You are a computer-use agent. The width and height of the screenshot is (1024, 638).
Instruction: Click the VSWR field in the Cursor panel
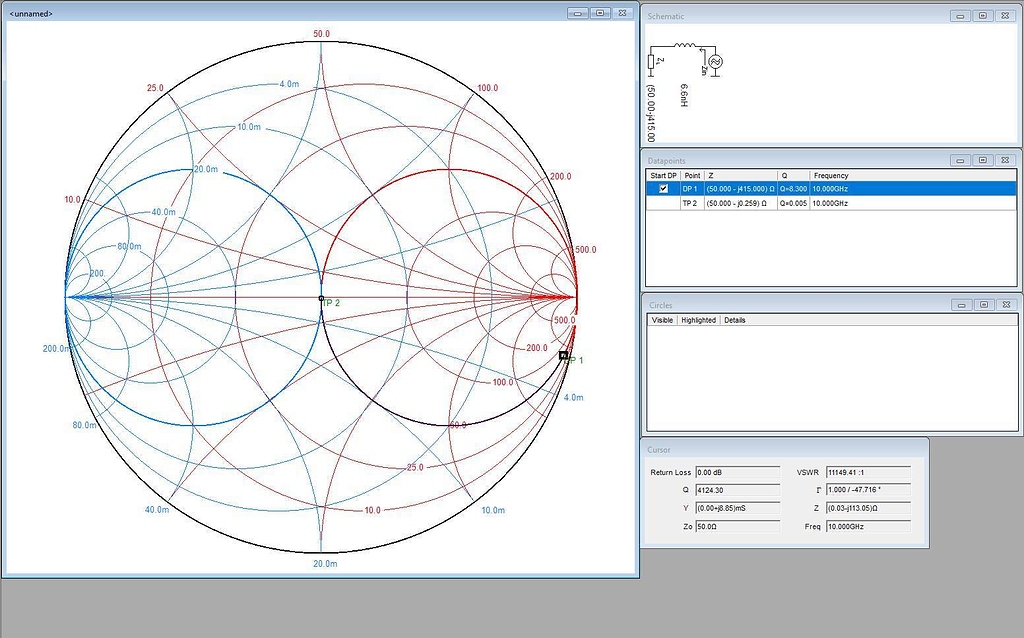tap(867, 472)
